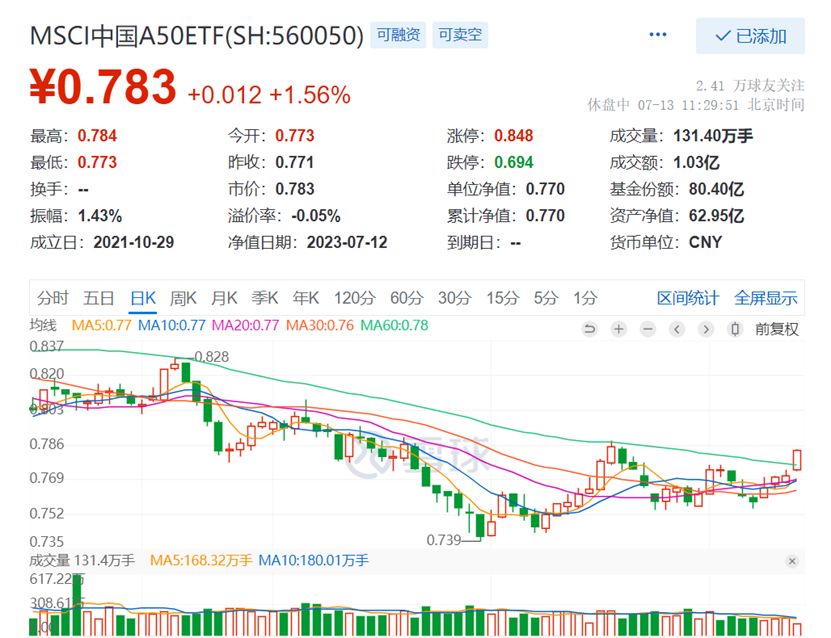Switch to the 1分 interval tab

pos(585,298)
